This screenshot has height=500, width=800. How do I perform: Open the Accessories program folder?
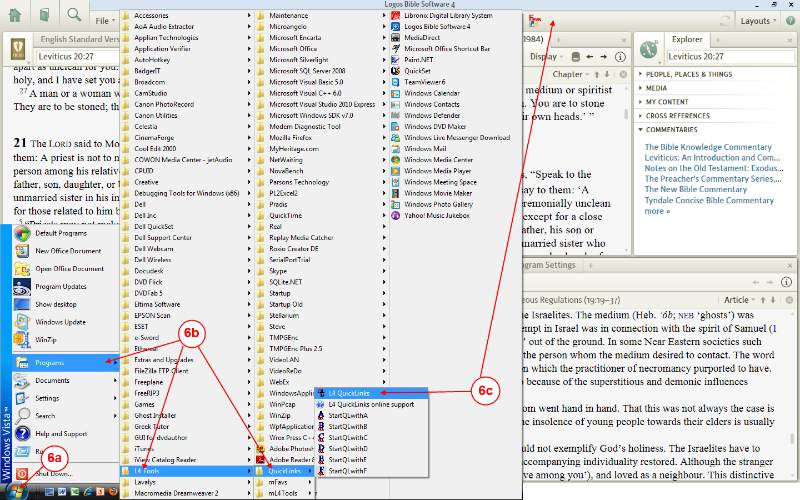pyautogui.click(x=187, y=15)
